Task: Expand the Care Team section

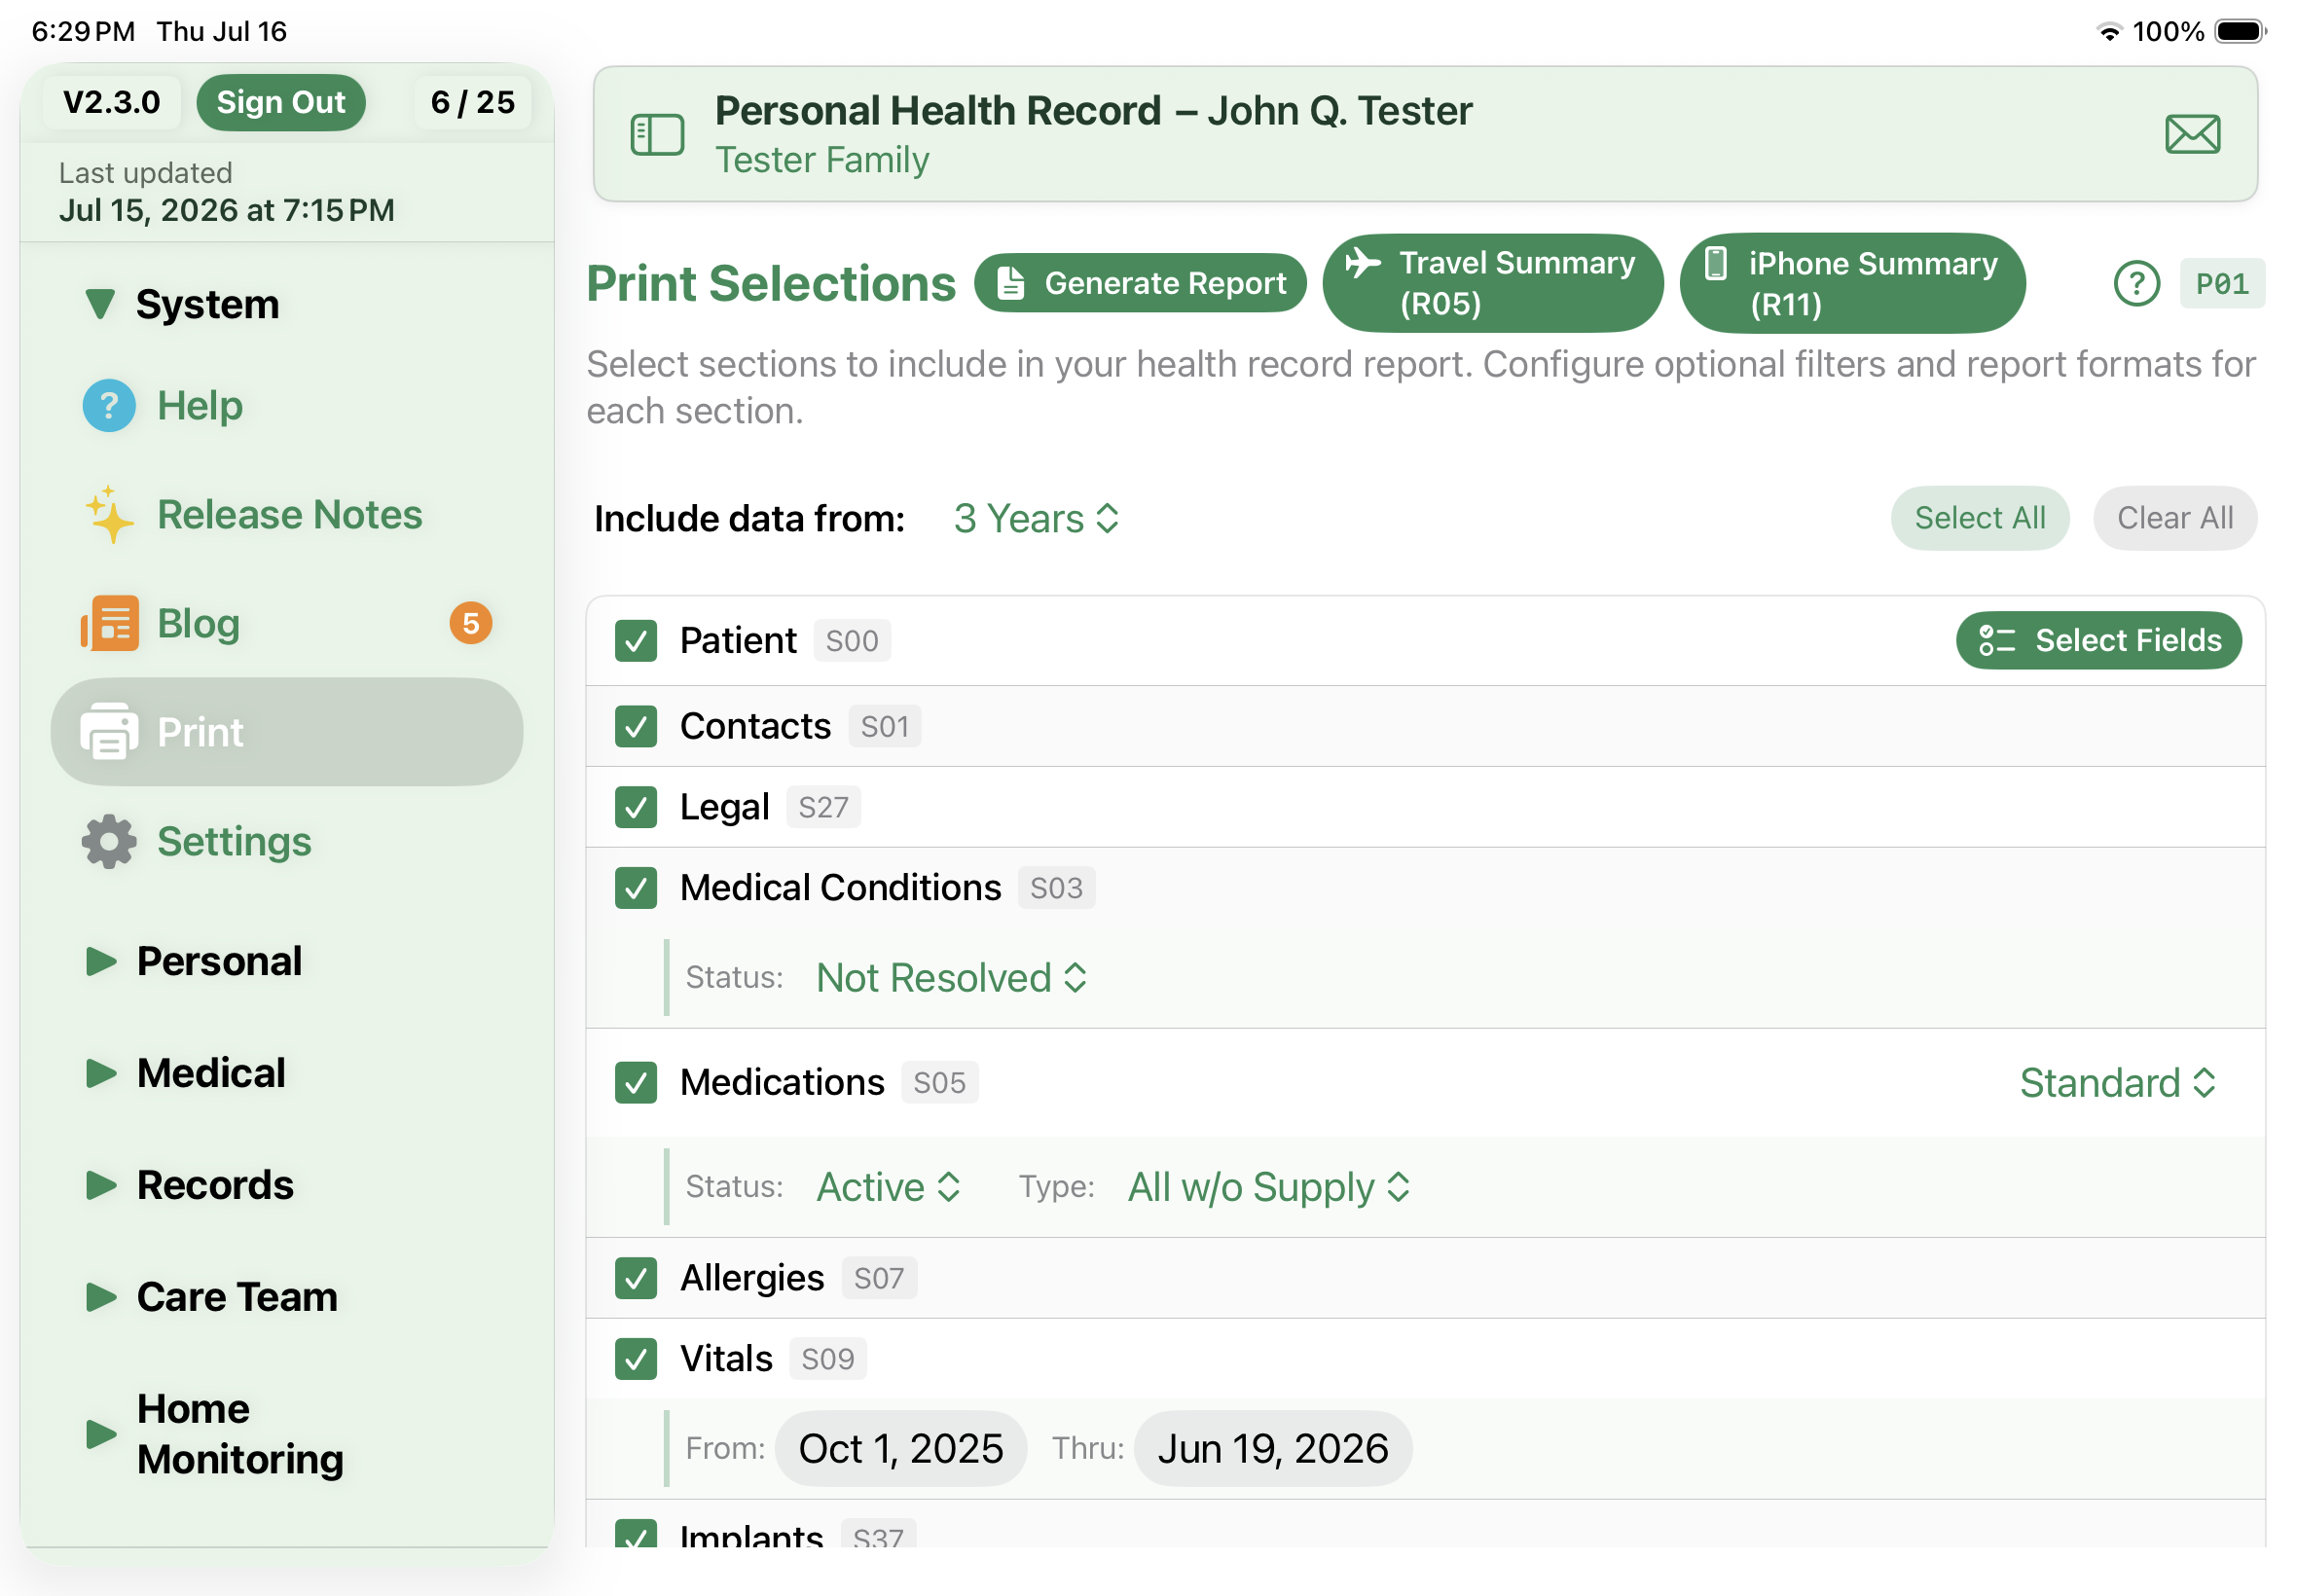Action: tap(100, 1297)
